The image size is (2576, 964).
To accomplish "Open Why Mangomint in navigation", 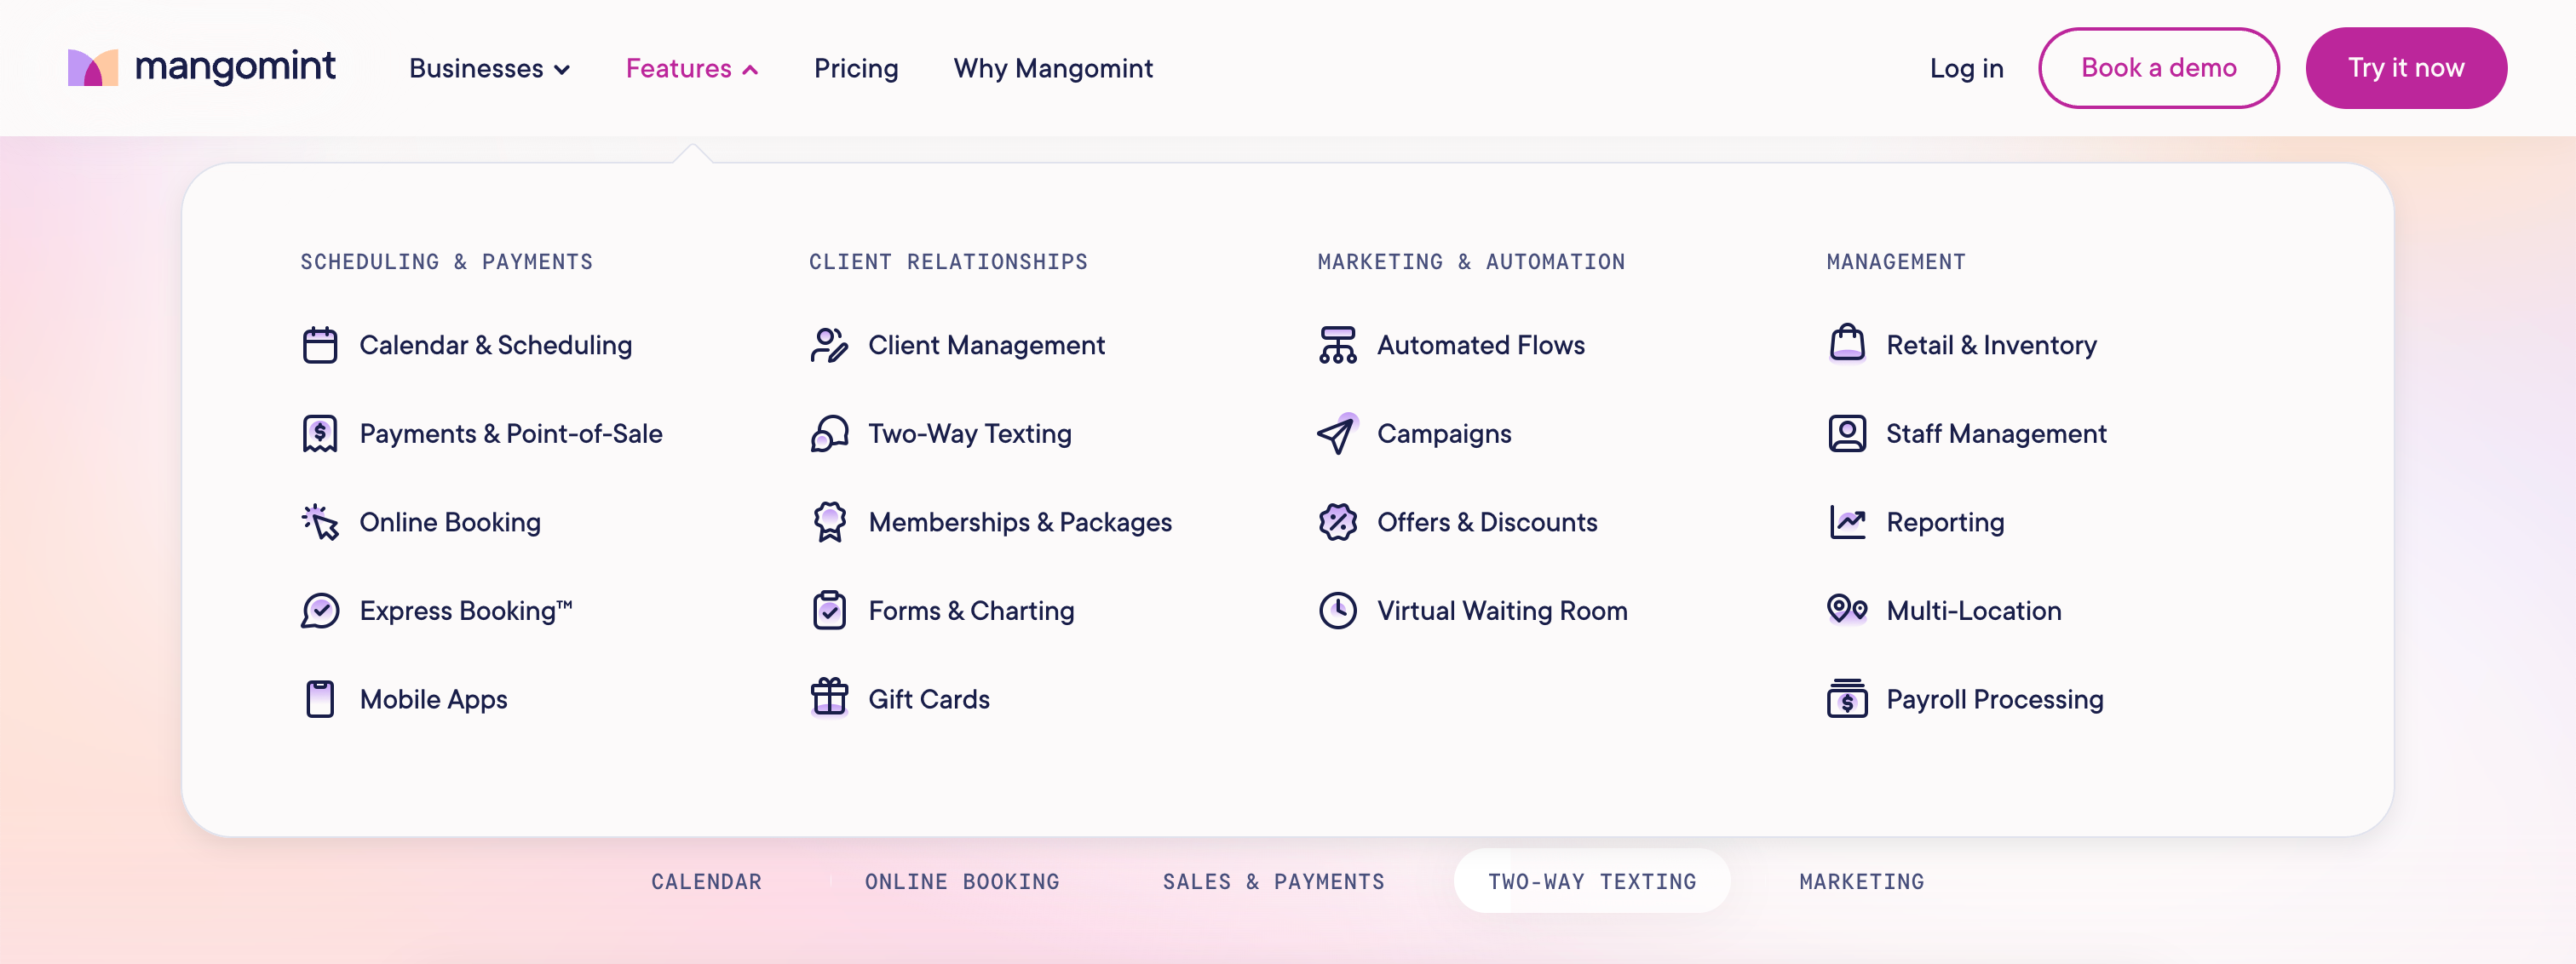I will [x=1052, y=68].
